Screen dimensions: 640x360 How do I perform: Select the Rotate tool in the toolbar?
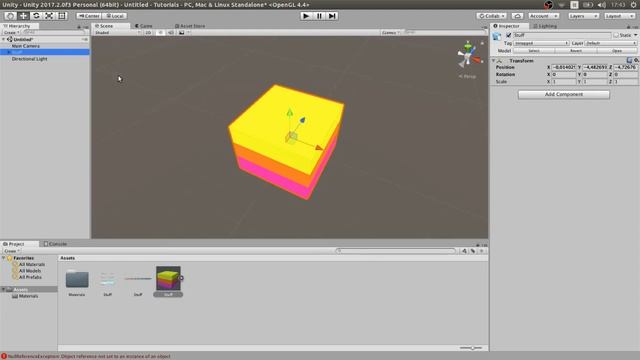36,16
